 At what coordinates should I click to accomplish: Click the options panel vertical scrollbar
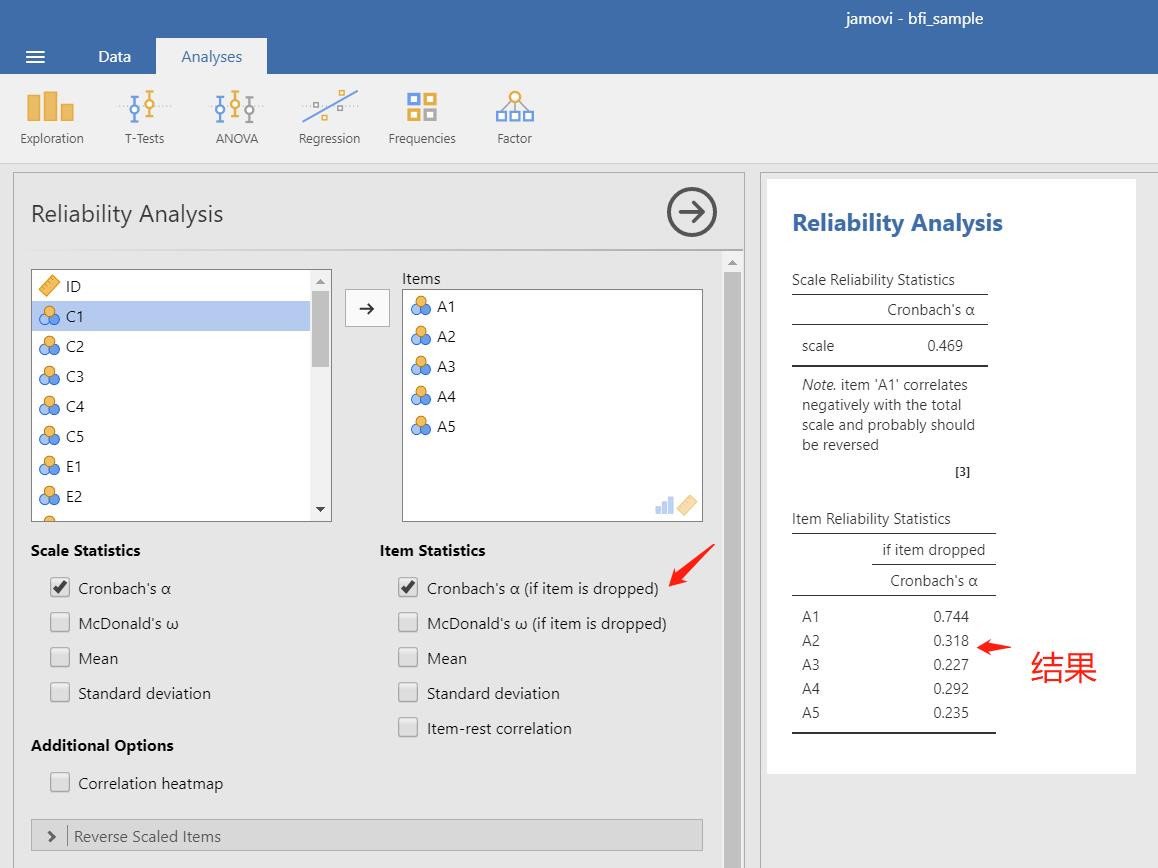point(733,570)
